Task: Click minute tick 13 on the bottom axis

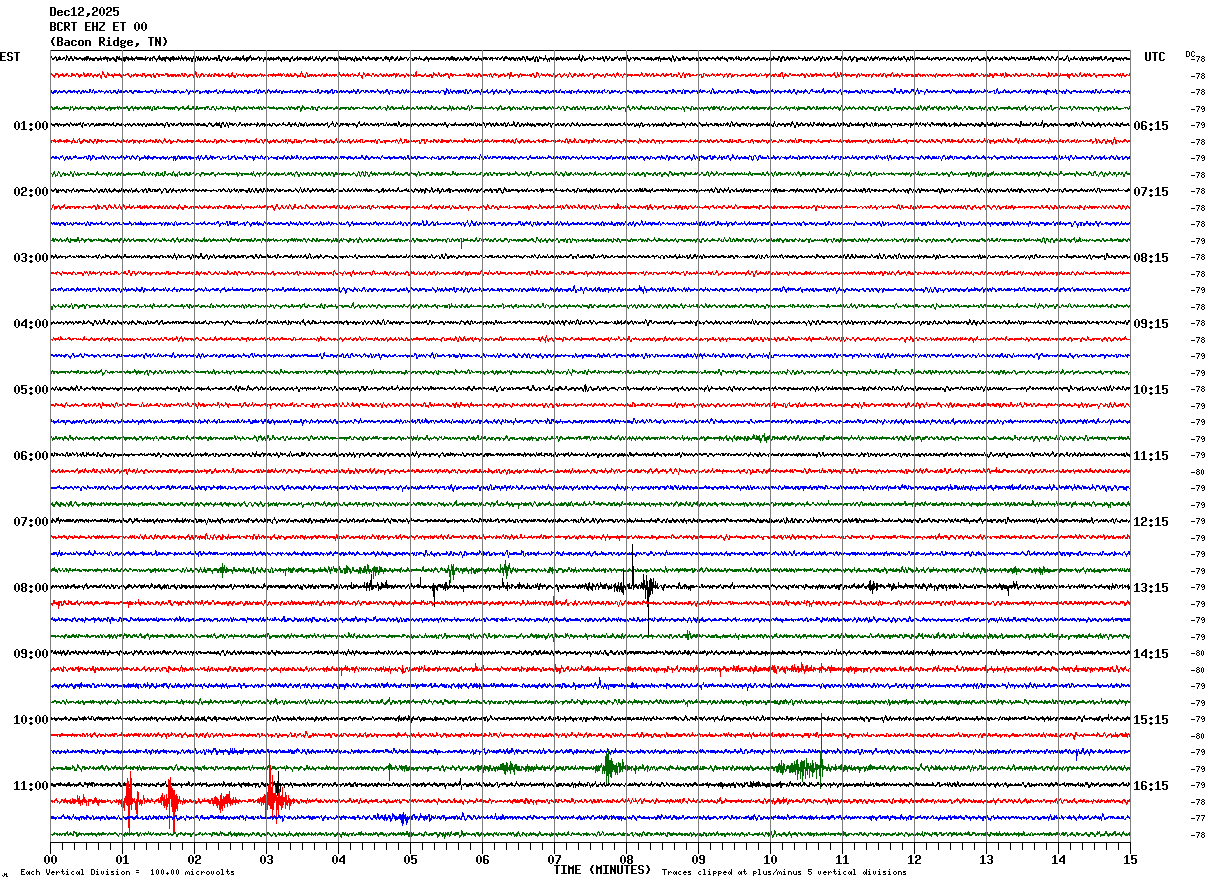Action: [x=986, y=859]
